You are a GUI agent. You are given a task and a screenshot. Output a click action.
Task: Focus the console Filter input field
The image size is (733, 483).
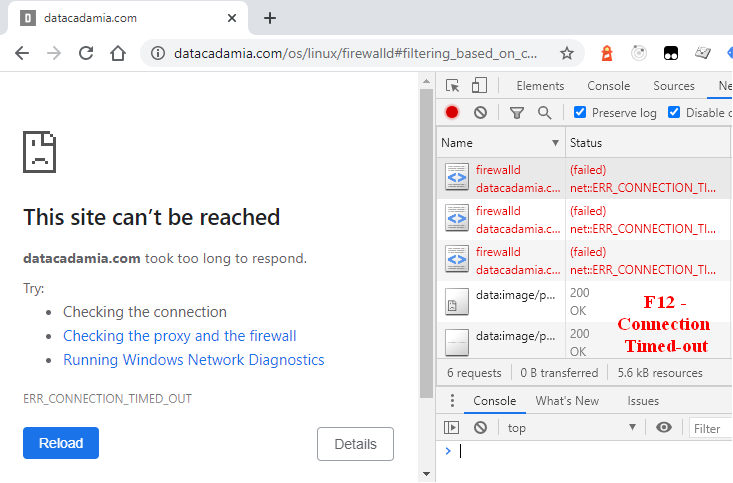tap(710, 428)
